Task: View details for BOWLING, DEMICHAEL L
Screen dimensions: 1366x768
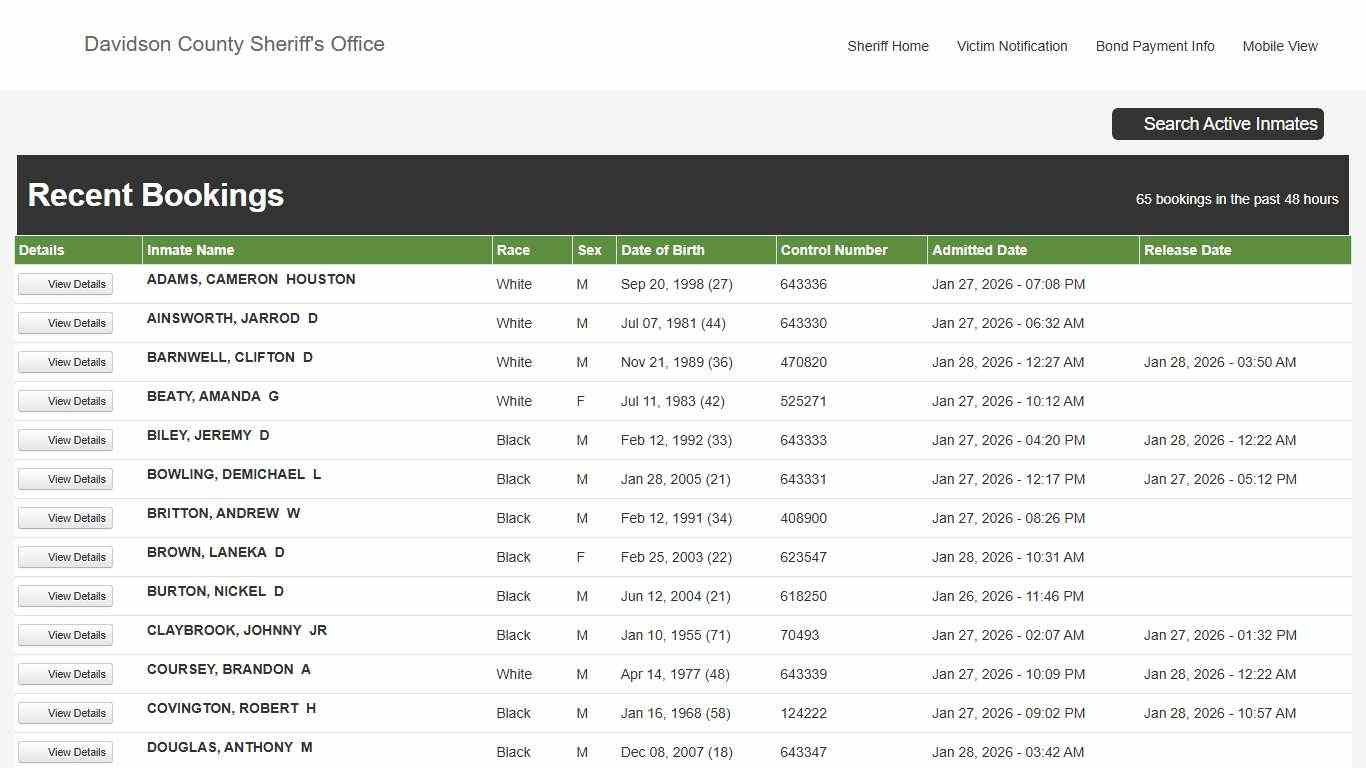Action: tap(65, 479)
